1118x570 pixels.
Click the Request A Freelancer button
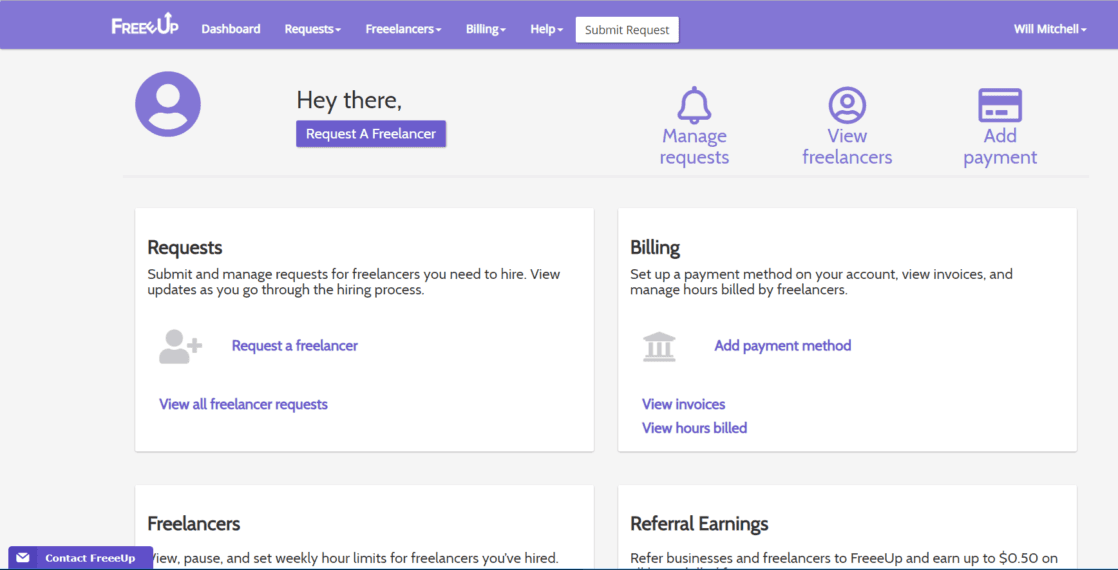click(x=371, y=133)
